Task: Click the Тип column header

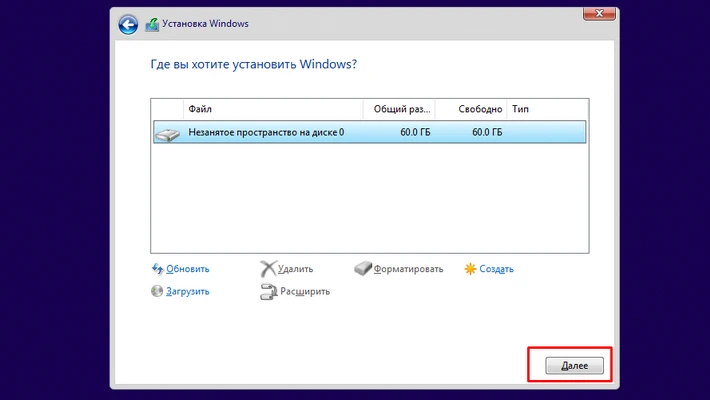Action: (547, 109)
